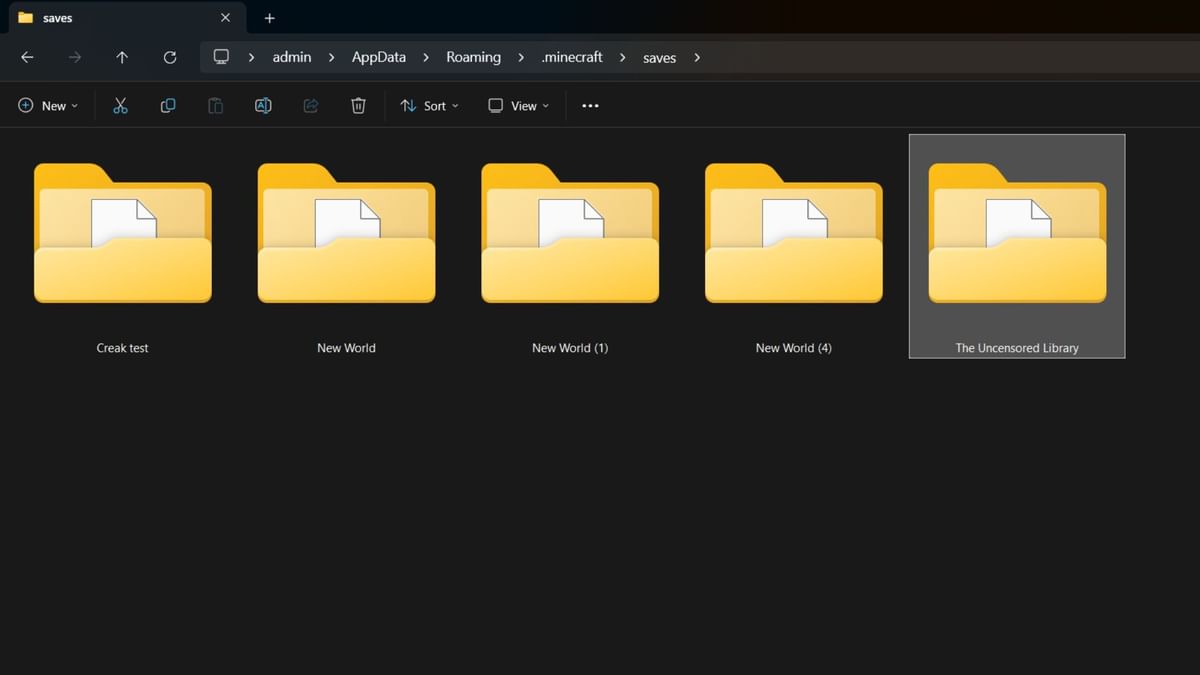Open the Creak test folder
The height and width of the screenshot is (675, 1200).
point(122,233)
